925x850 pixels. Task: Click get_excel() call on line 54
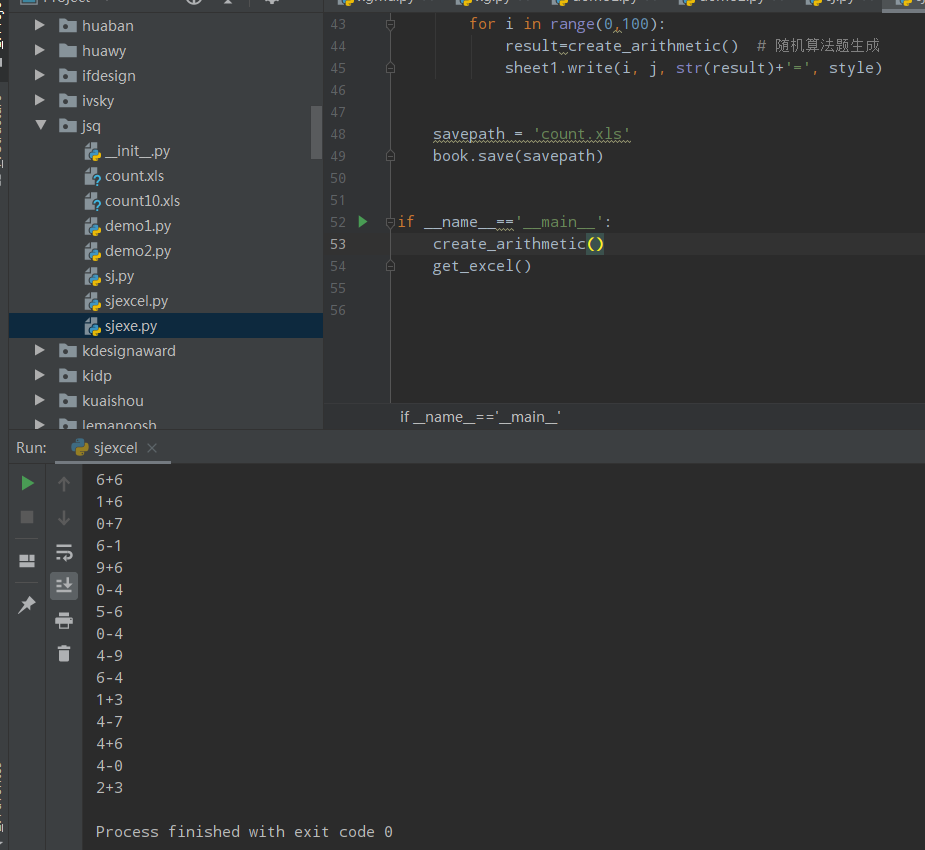click(x=482, y=267)
